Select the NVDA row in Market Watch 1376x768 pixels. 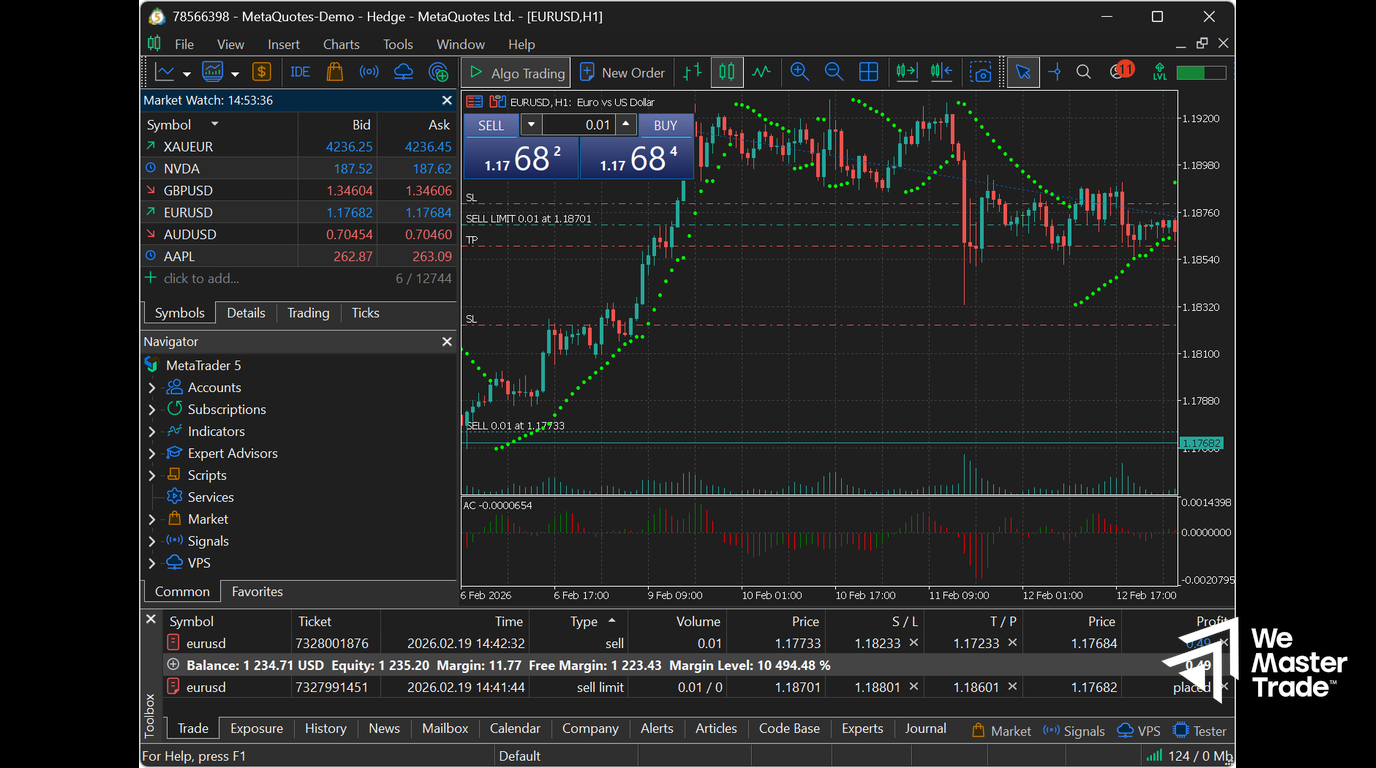[x=299, y=169]
